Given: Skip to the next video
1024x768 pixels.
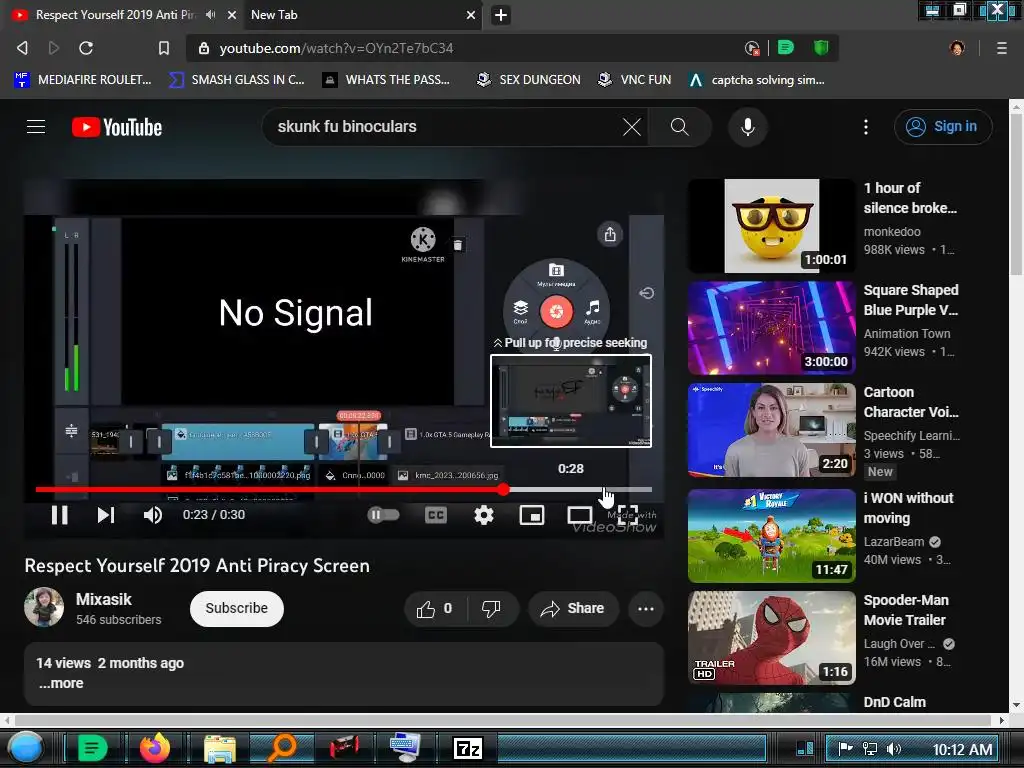Looking at the screenshot, I should (x=106, y=515).
